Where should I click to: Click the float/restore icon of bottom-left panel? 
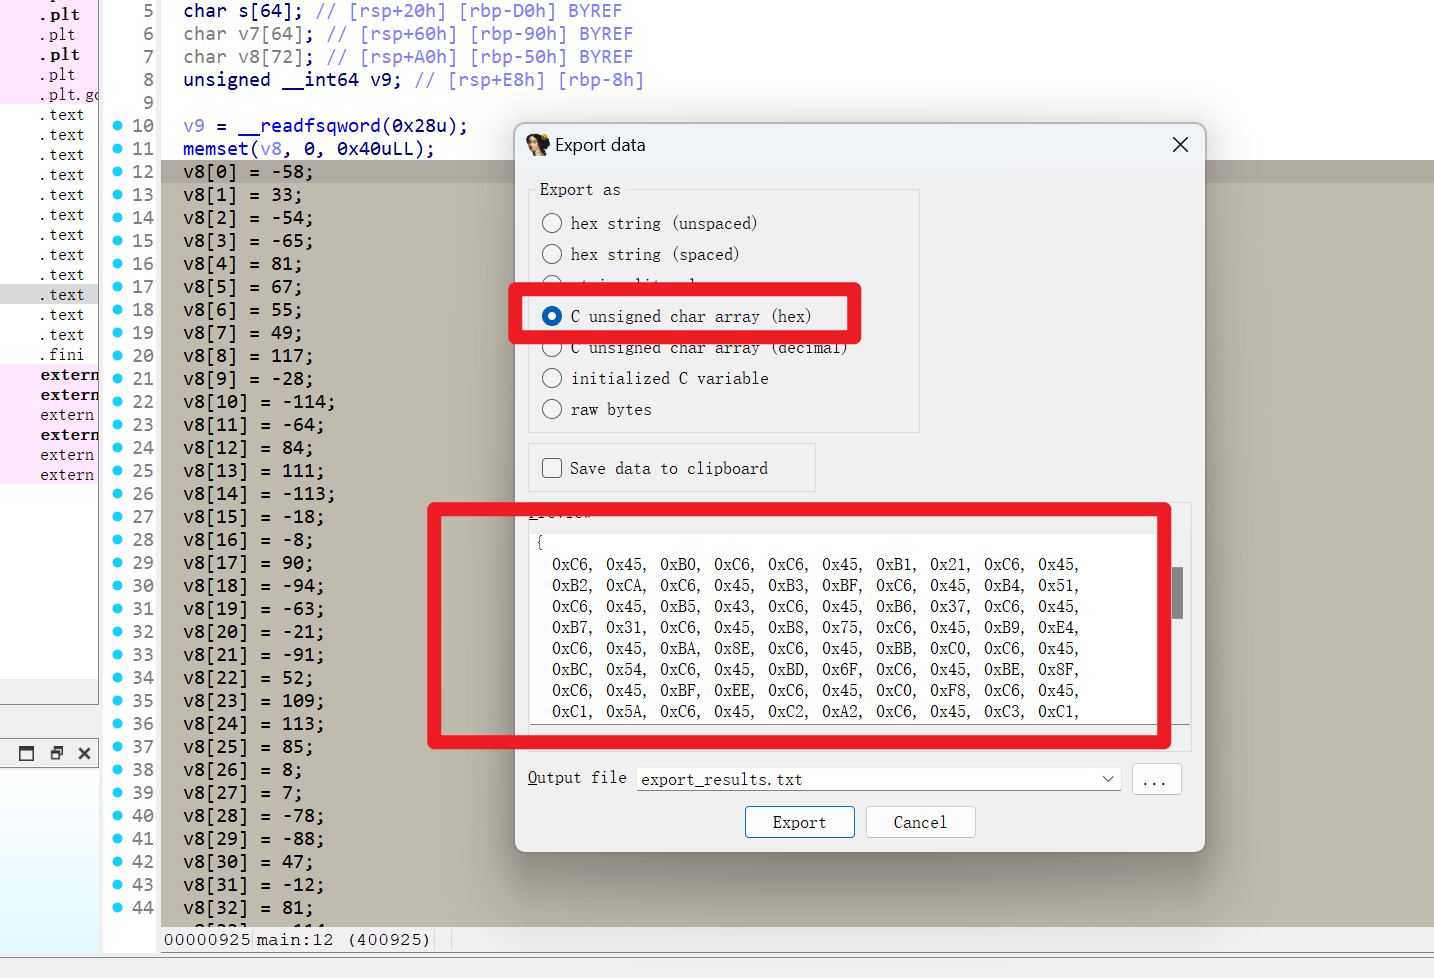[57, 753]
